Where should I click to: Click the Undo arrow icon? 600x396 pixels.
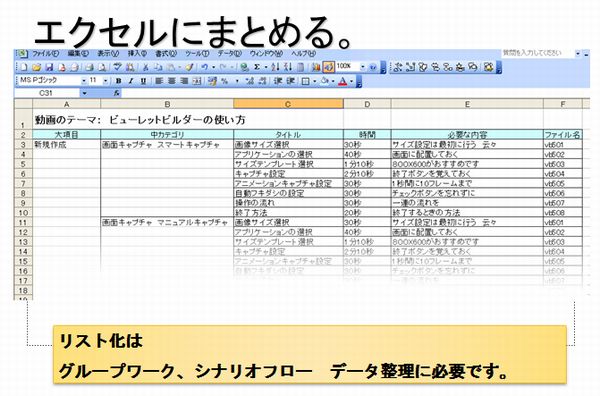pos(205,67)
